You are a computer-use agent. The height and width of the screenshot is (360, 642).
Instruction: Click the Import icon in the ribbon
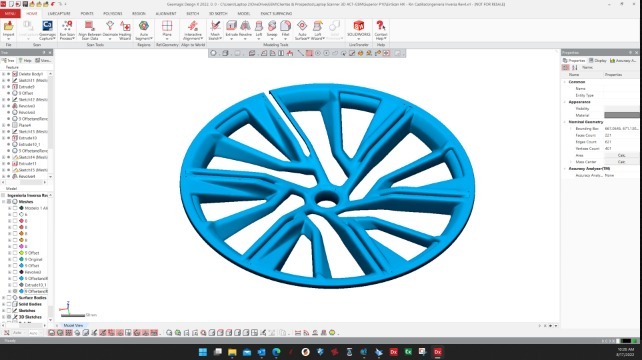(8, 30)
